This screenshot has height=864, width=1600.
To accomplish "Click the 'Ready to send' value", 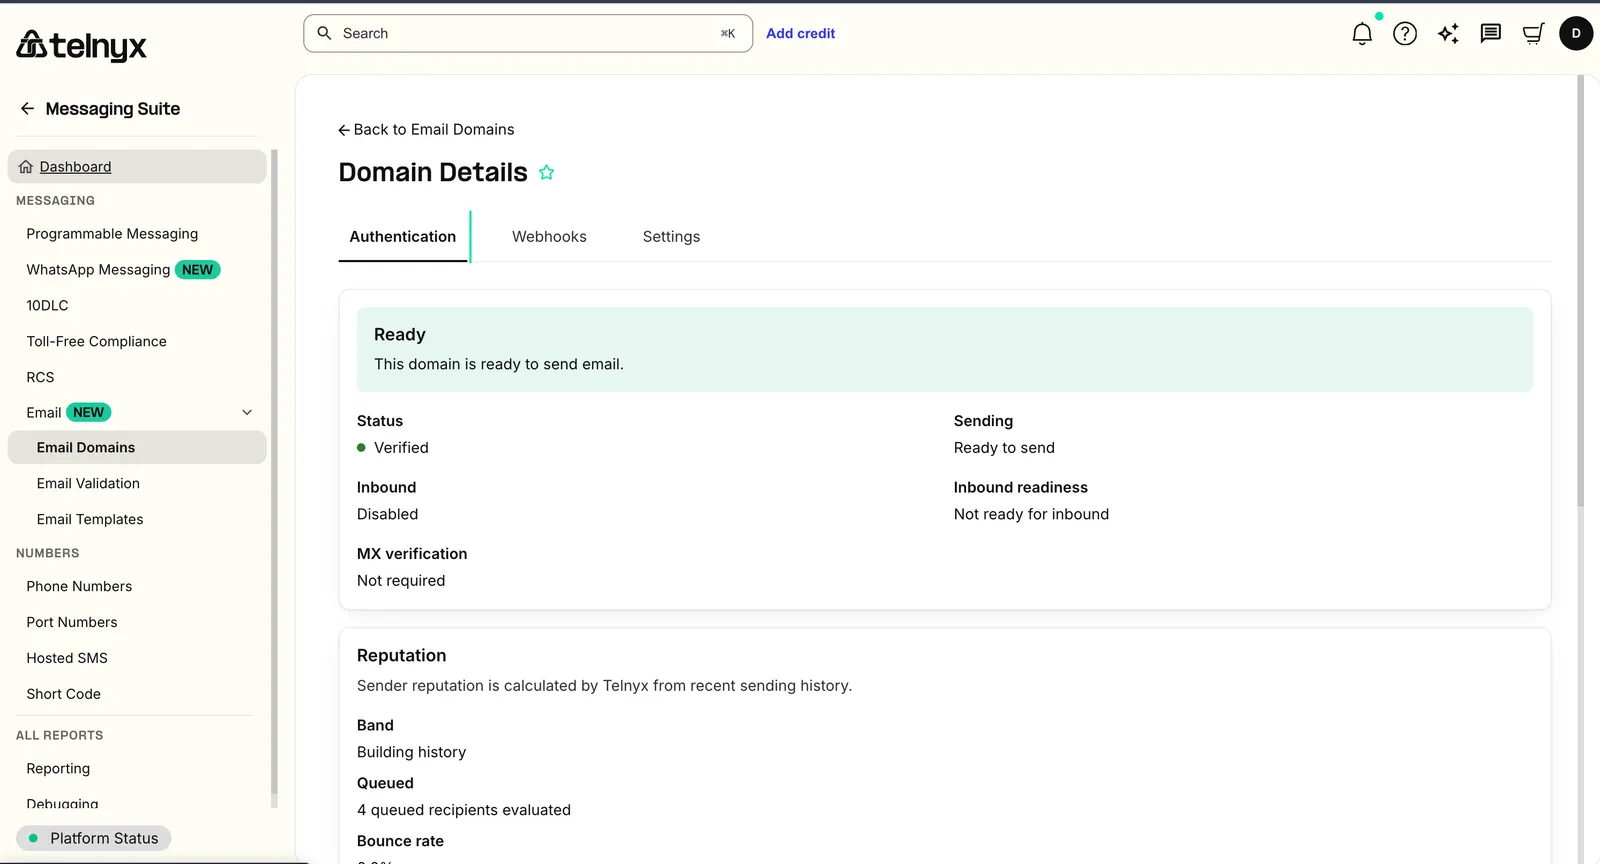I will [x=1004, y=448].
